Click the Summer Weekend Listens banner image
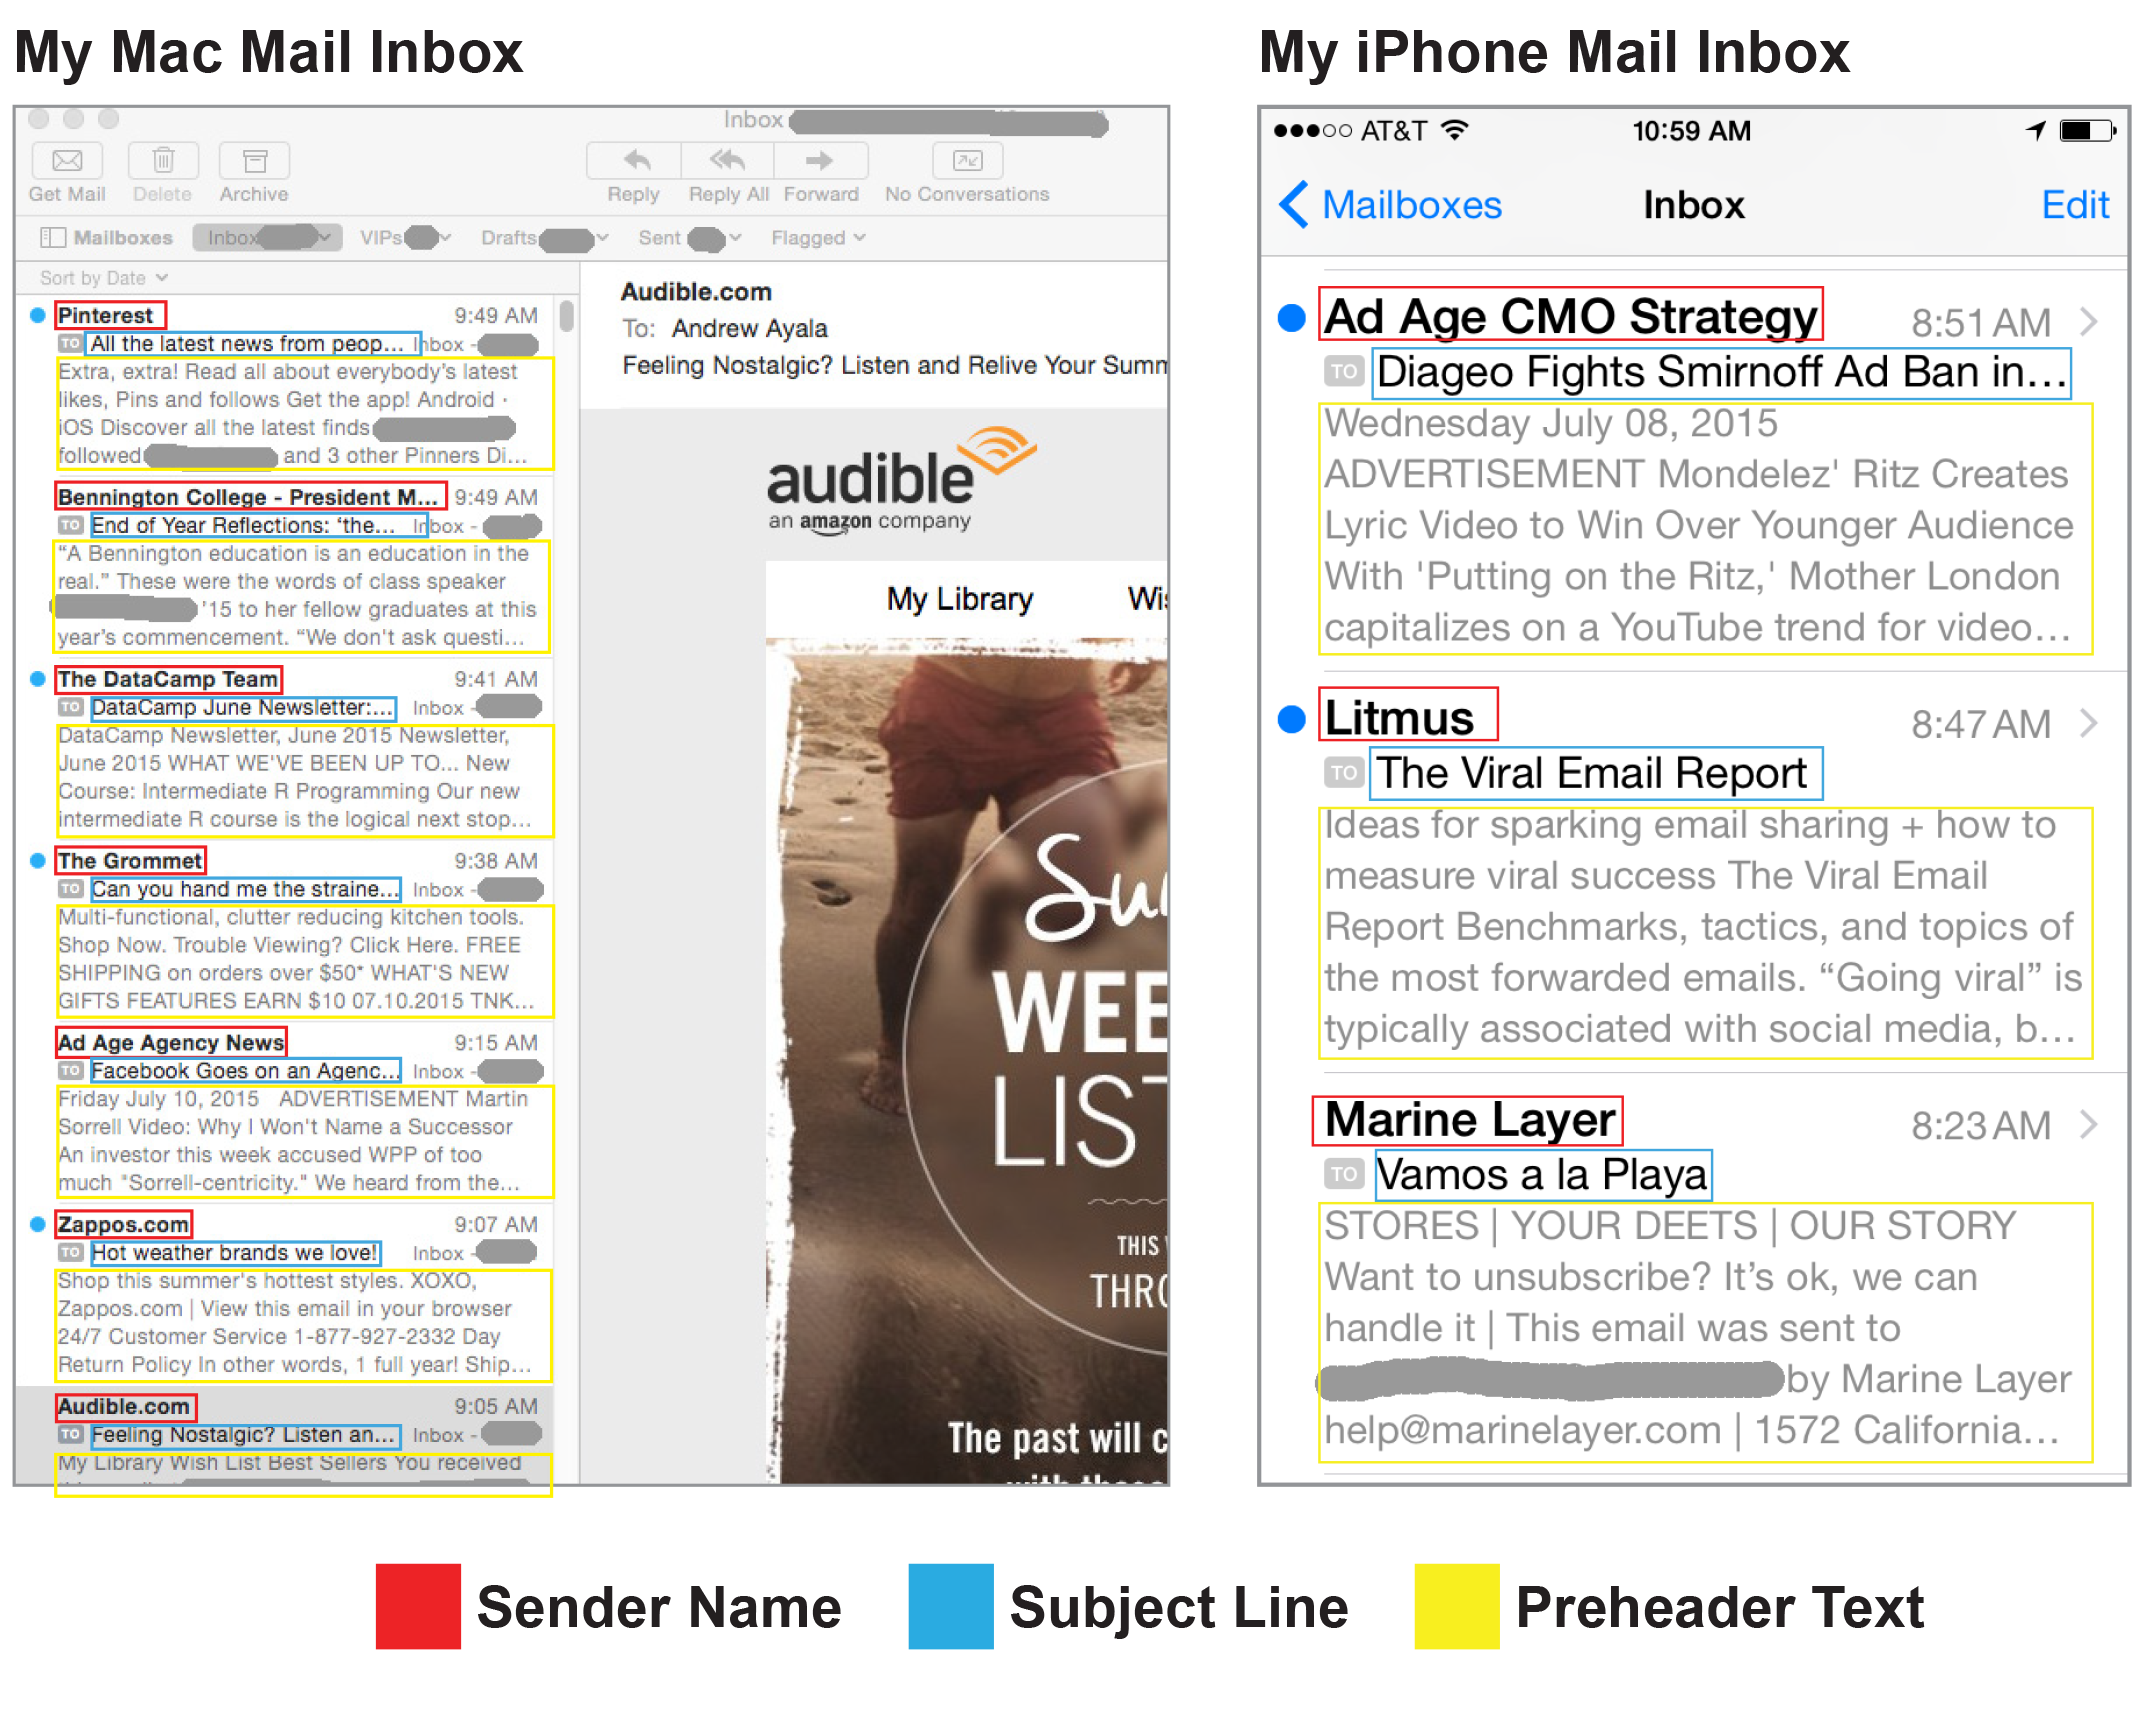The image size is (2142, 1725). coord(967,1060)
